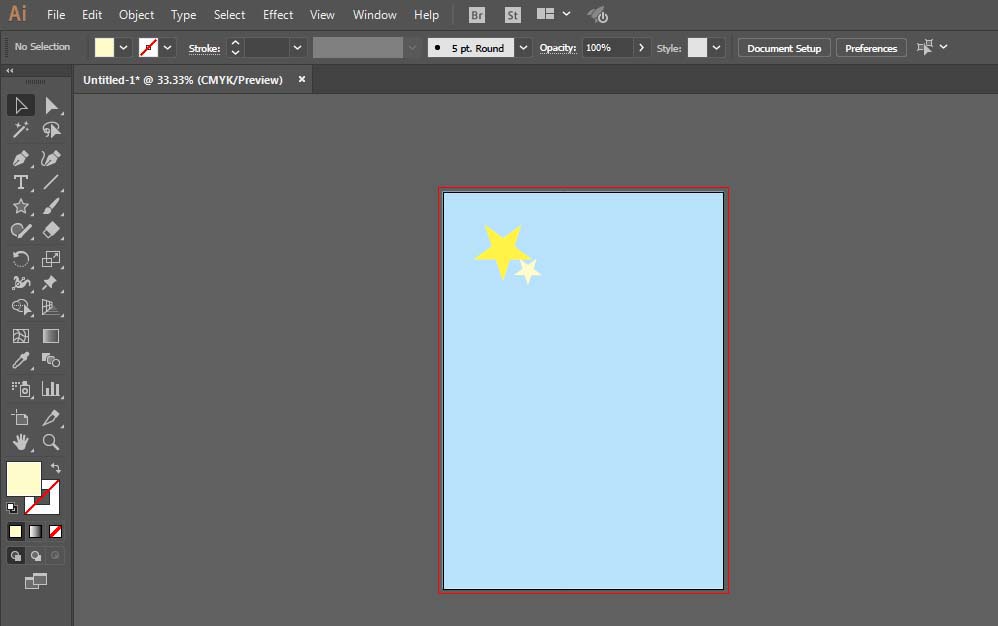Select the Direct Selection tool
998x626 pixels.
[x=52, y=105]
